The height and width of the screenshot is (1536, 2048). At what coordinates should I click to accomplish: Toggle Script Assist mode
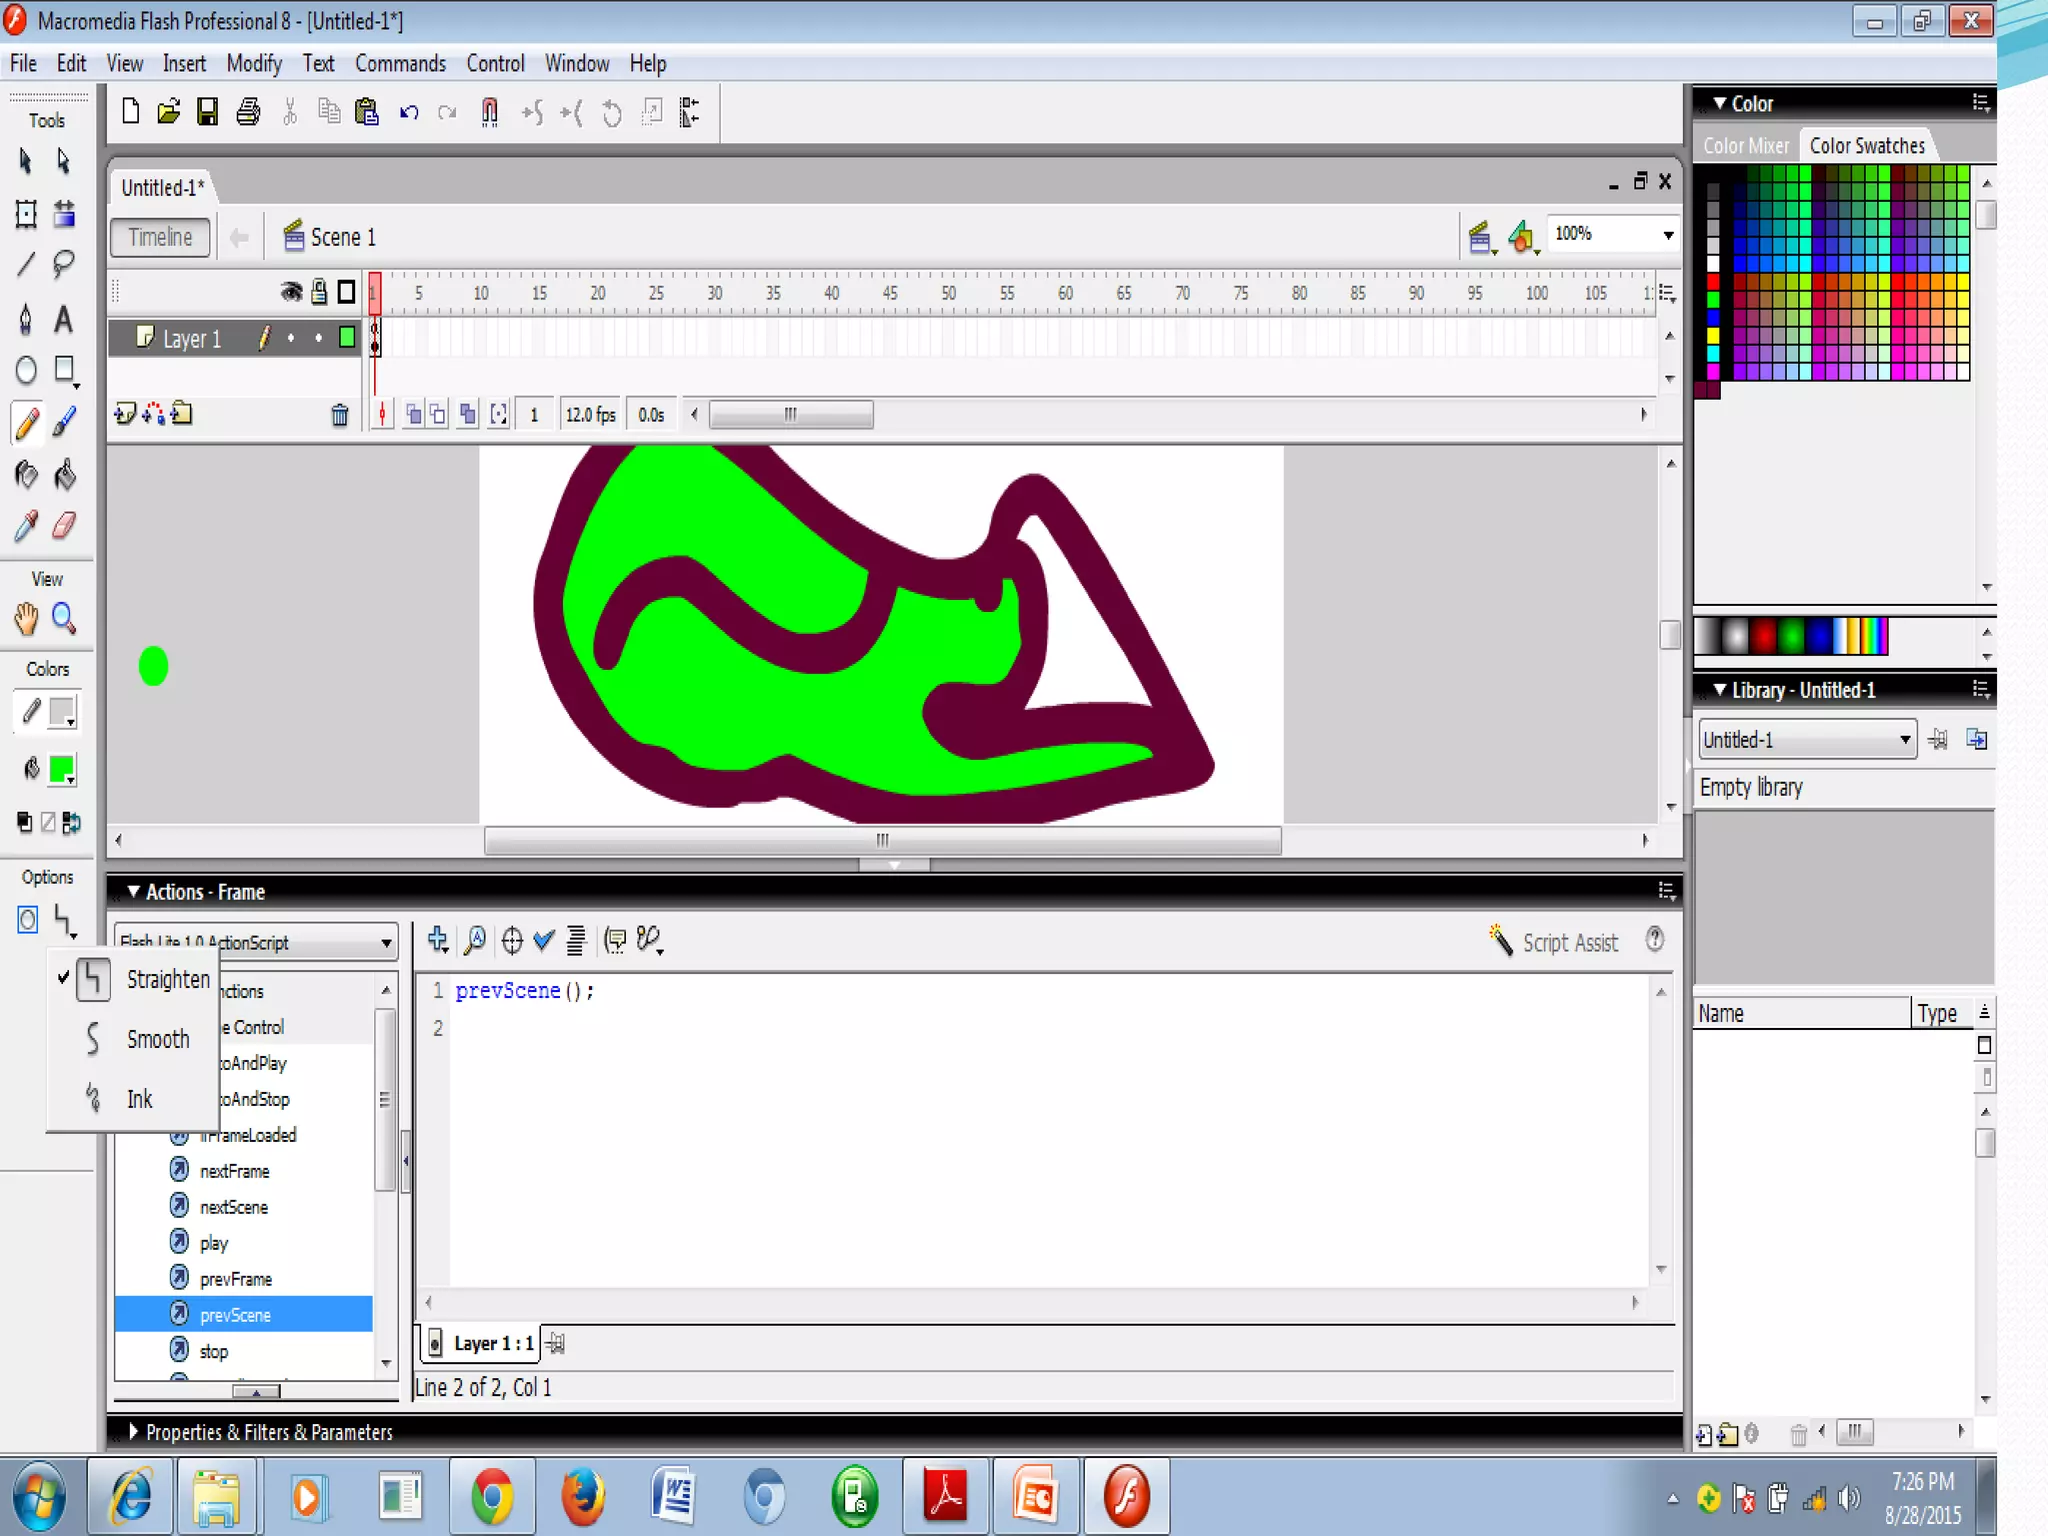[x=1553, y=942]
